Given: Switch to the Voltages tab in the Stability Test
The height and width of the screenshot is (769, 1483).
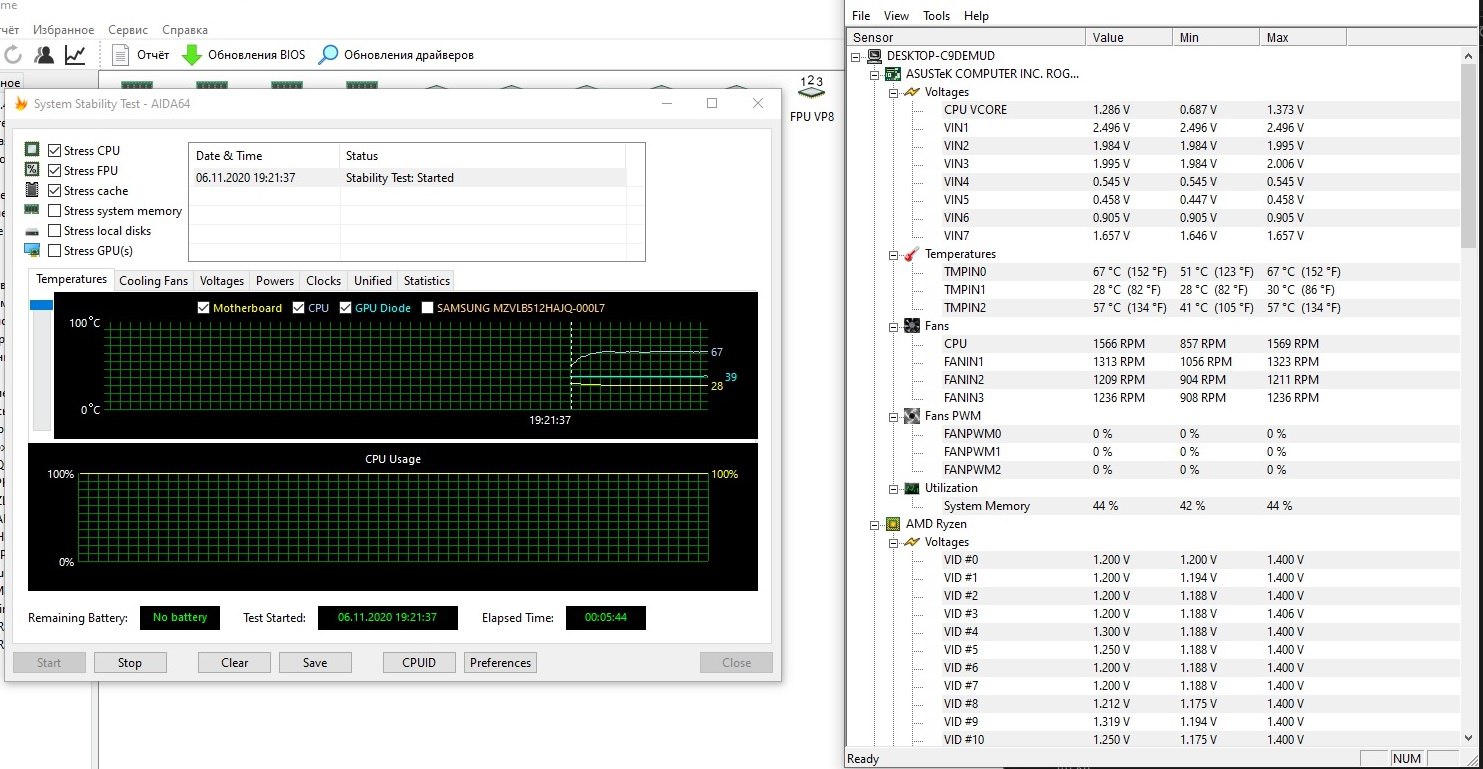Looking at the screenshot, I should click(221, 281).
